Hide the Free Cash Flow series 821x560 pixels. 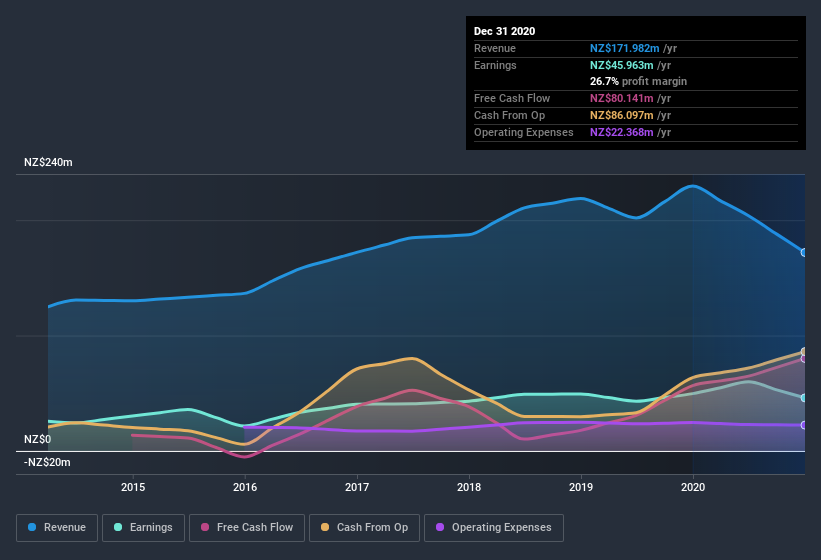coord(245,527)
